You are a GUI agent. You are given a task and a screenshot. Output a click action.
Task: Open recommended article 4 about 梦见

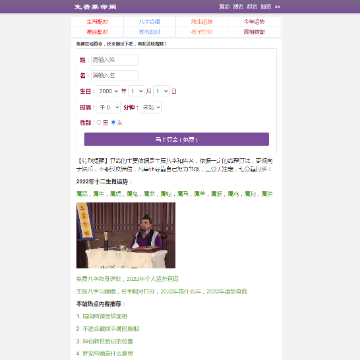coord(108,354)
